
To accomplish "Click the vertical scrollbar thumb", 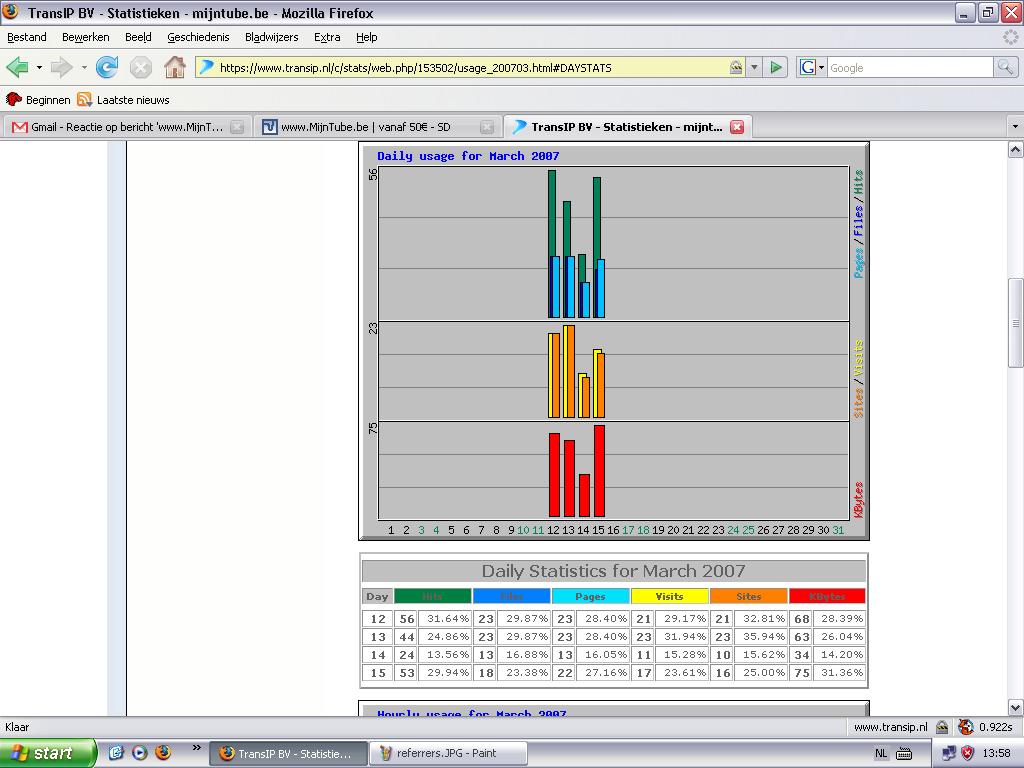I will (1015, 323).
